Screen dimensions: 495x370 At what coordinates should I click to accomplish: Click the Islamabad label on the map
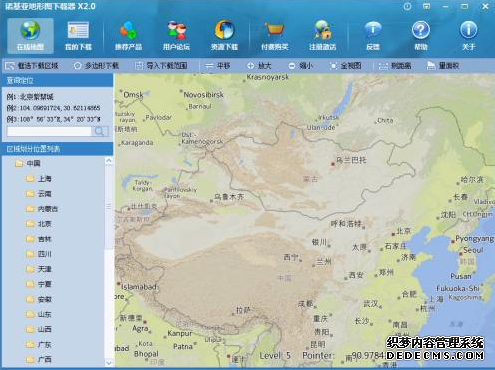pyautogui.click(x=140, y=287)
